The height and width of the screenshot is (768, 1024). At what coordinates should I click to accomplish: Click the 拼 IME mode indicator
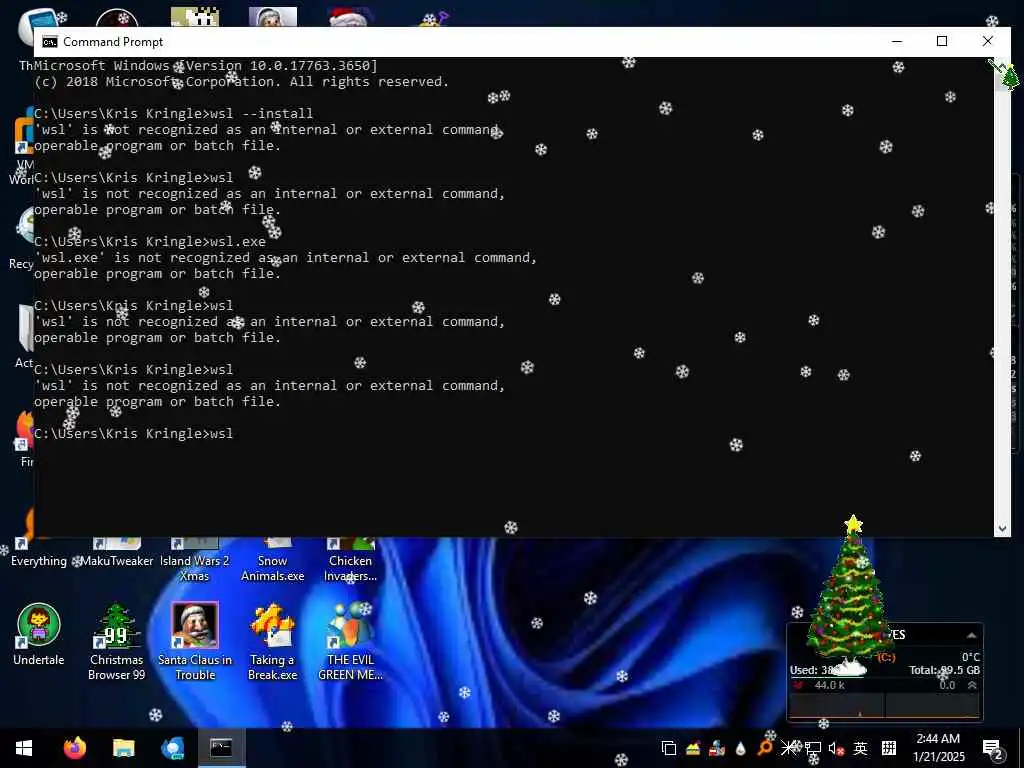889,748
